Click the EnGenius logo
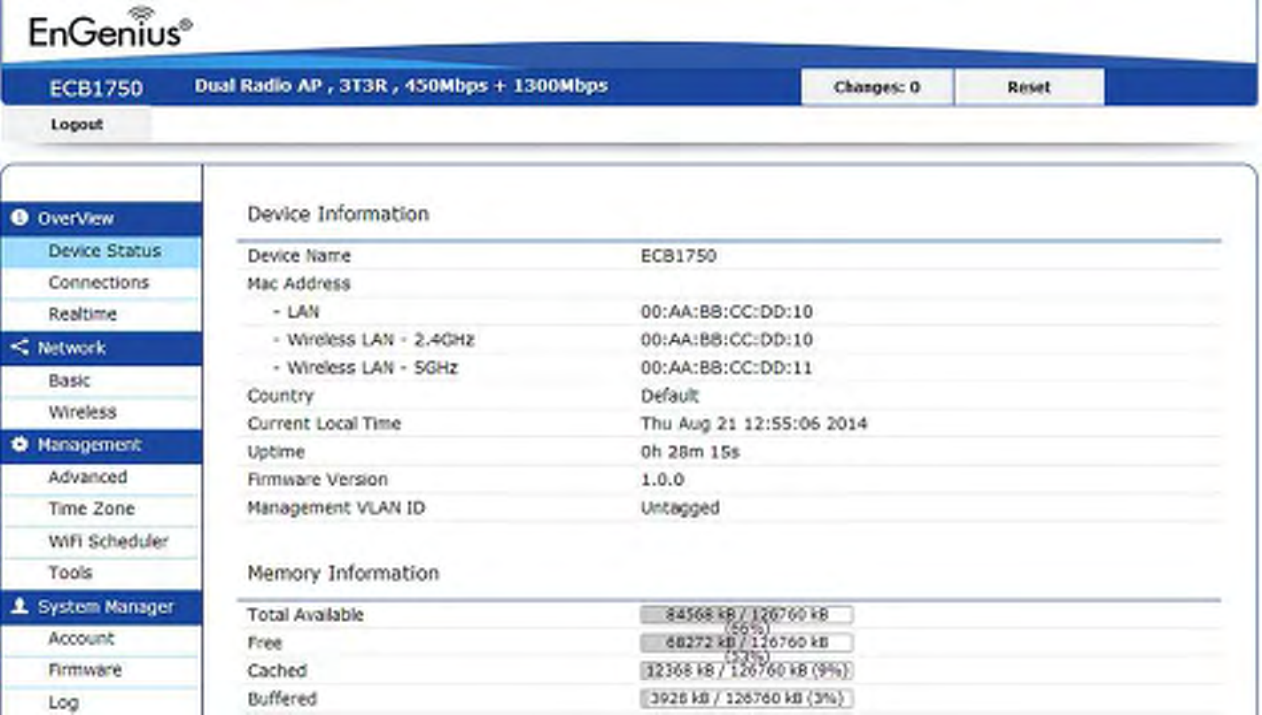 click(x=110, y=28)
